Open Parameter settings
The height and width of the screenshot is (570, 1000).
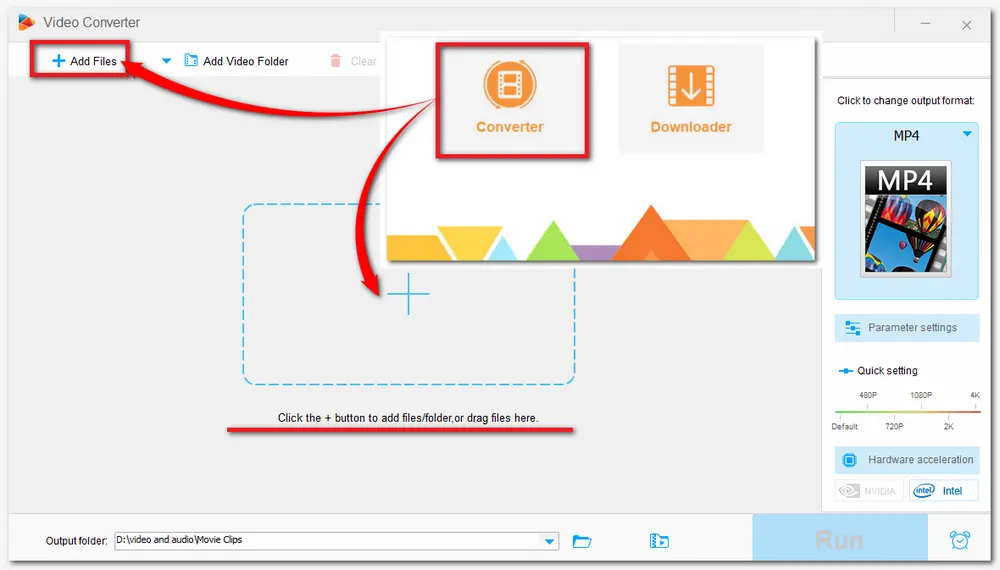click(906, 328)
